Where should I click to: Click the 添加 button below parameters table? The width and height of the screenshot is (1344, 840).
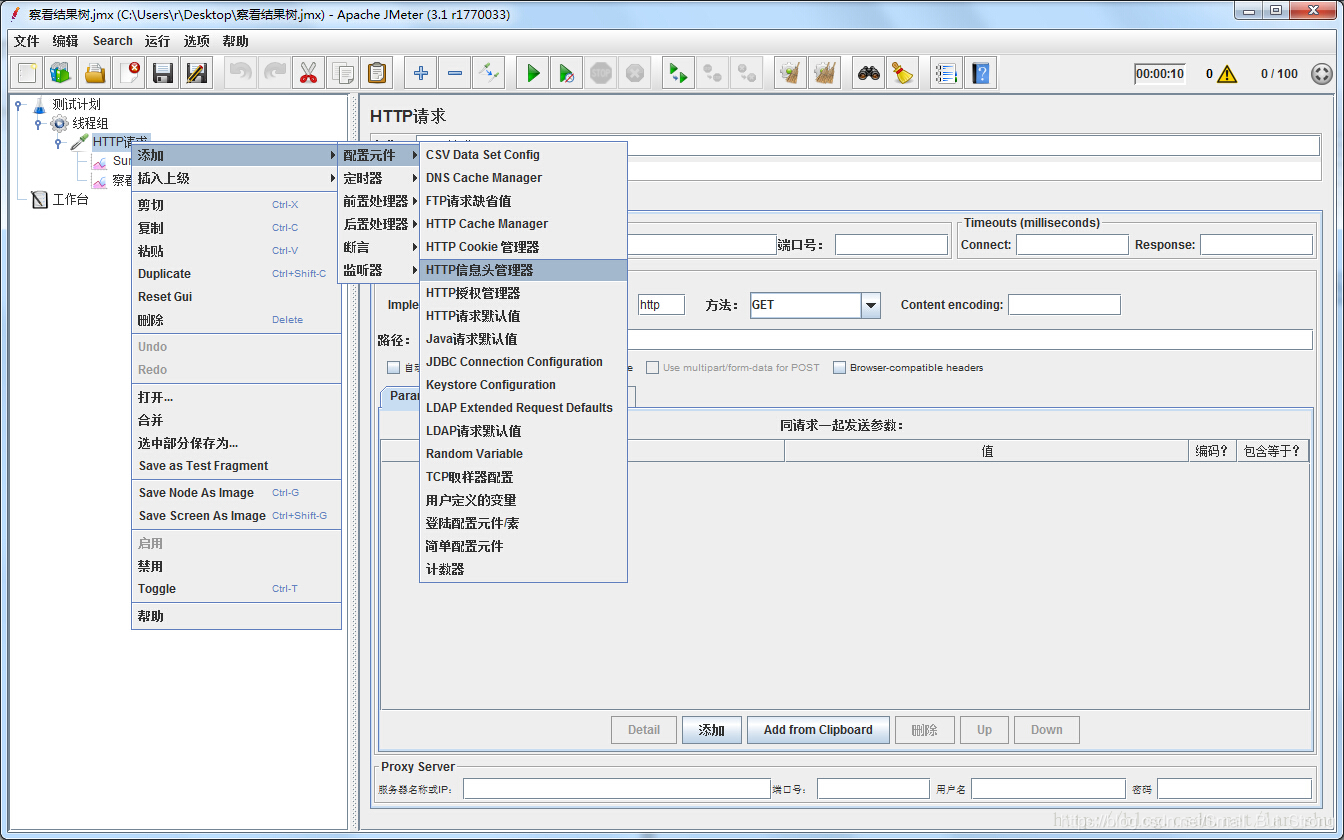712,730
